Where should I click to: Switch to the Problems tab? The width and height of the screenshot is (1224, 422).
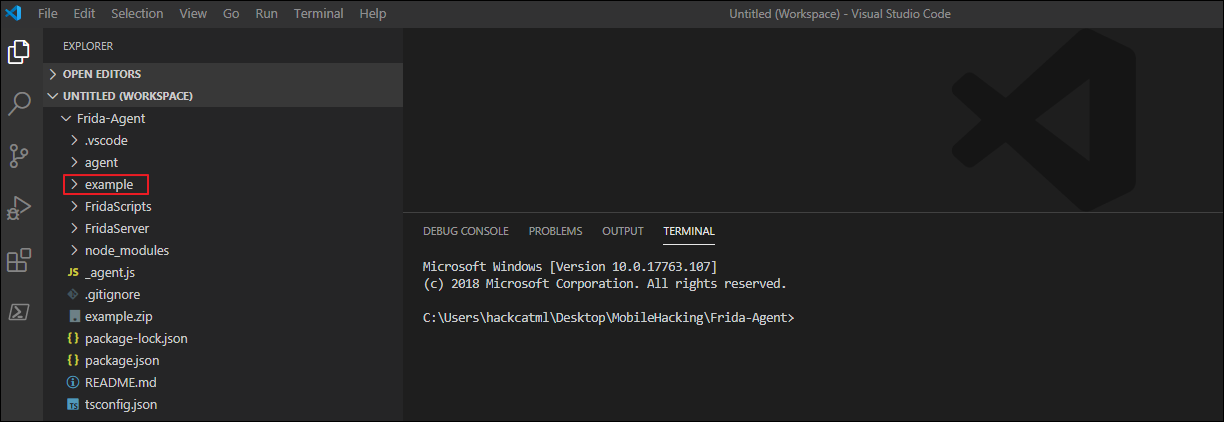tap(555, 231)
